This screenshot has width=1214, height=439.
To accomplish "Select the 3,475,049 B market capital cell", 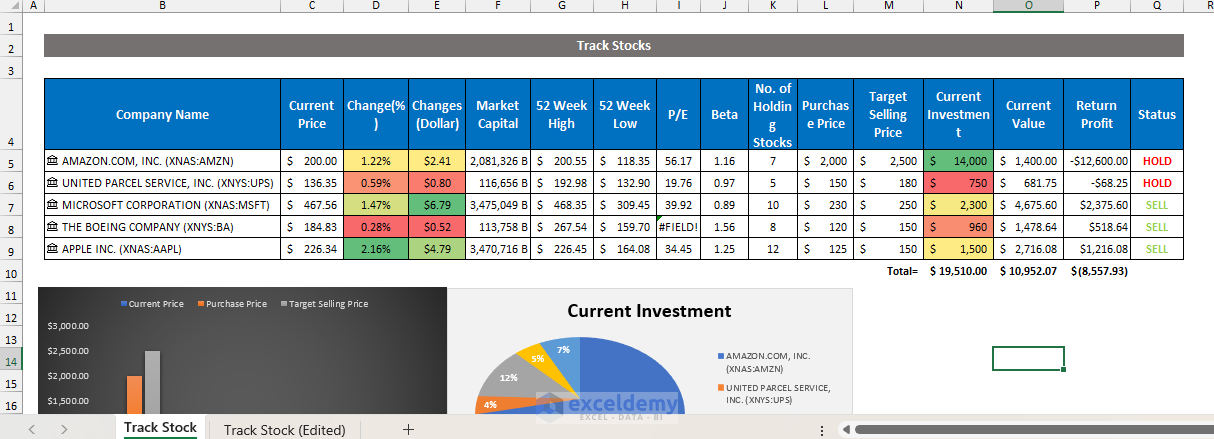I will coord(497,205).
